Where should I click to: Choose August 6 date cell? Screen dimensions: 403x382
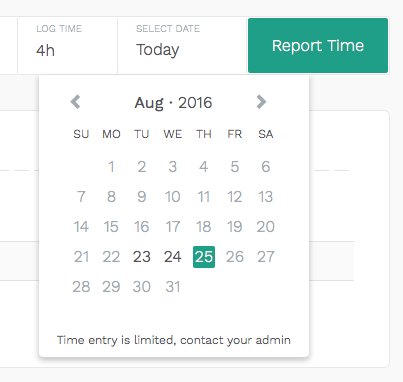pos(265,167)
